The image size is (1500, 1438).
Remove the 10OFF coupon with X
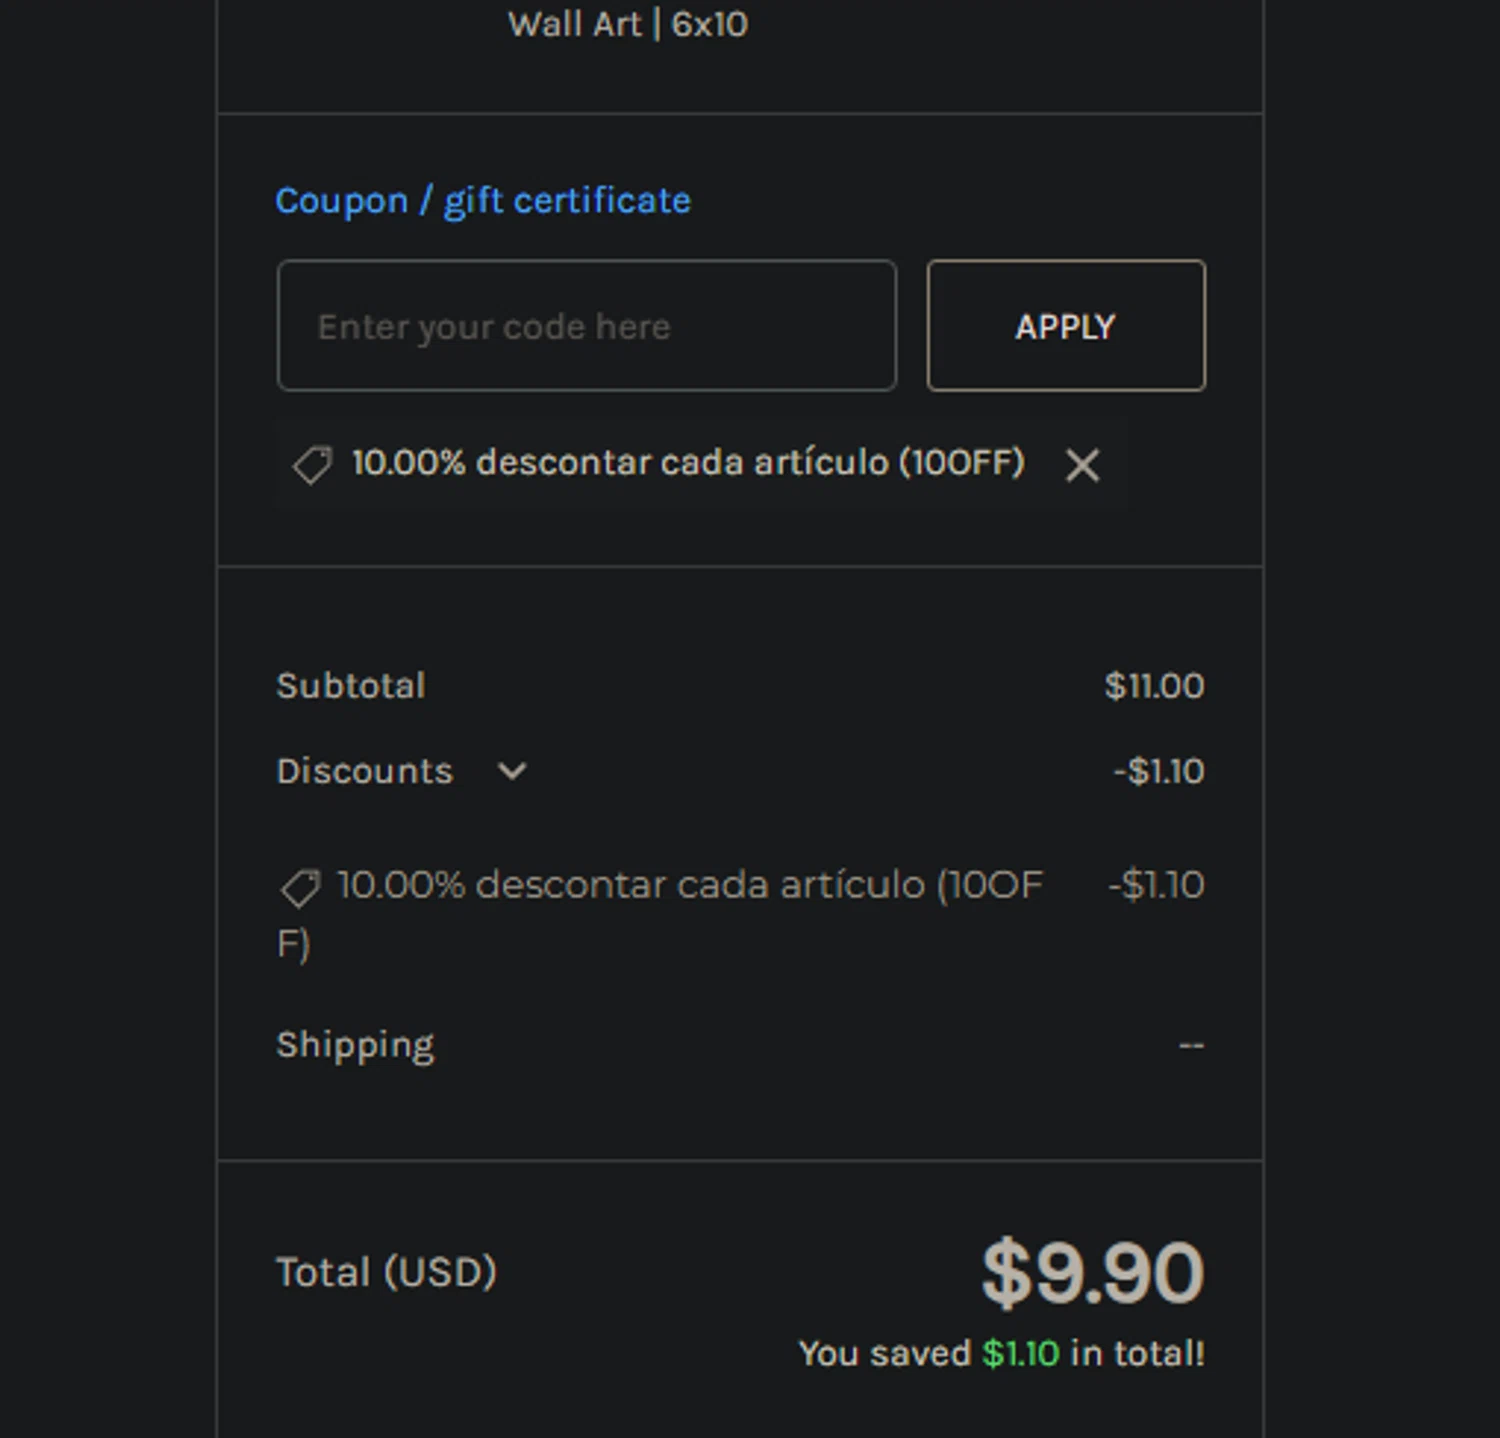[x=1082, y=465]
